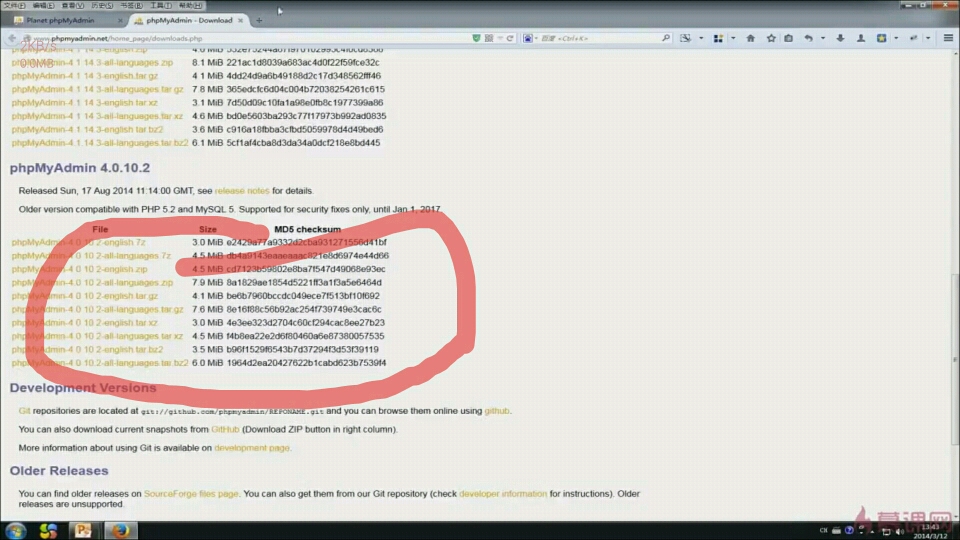
Task: Bookmark this page with the star icon
Action: 771,38
